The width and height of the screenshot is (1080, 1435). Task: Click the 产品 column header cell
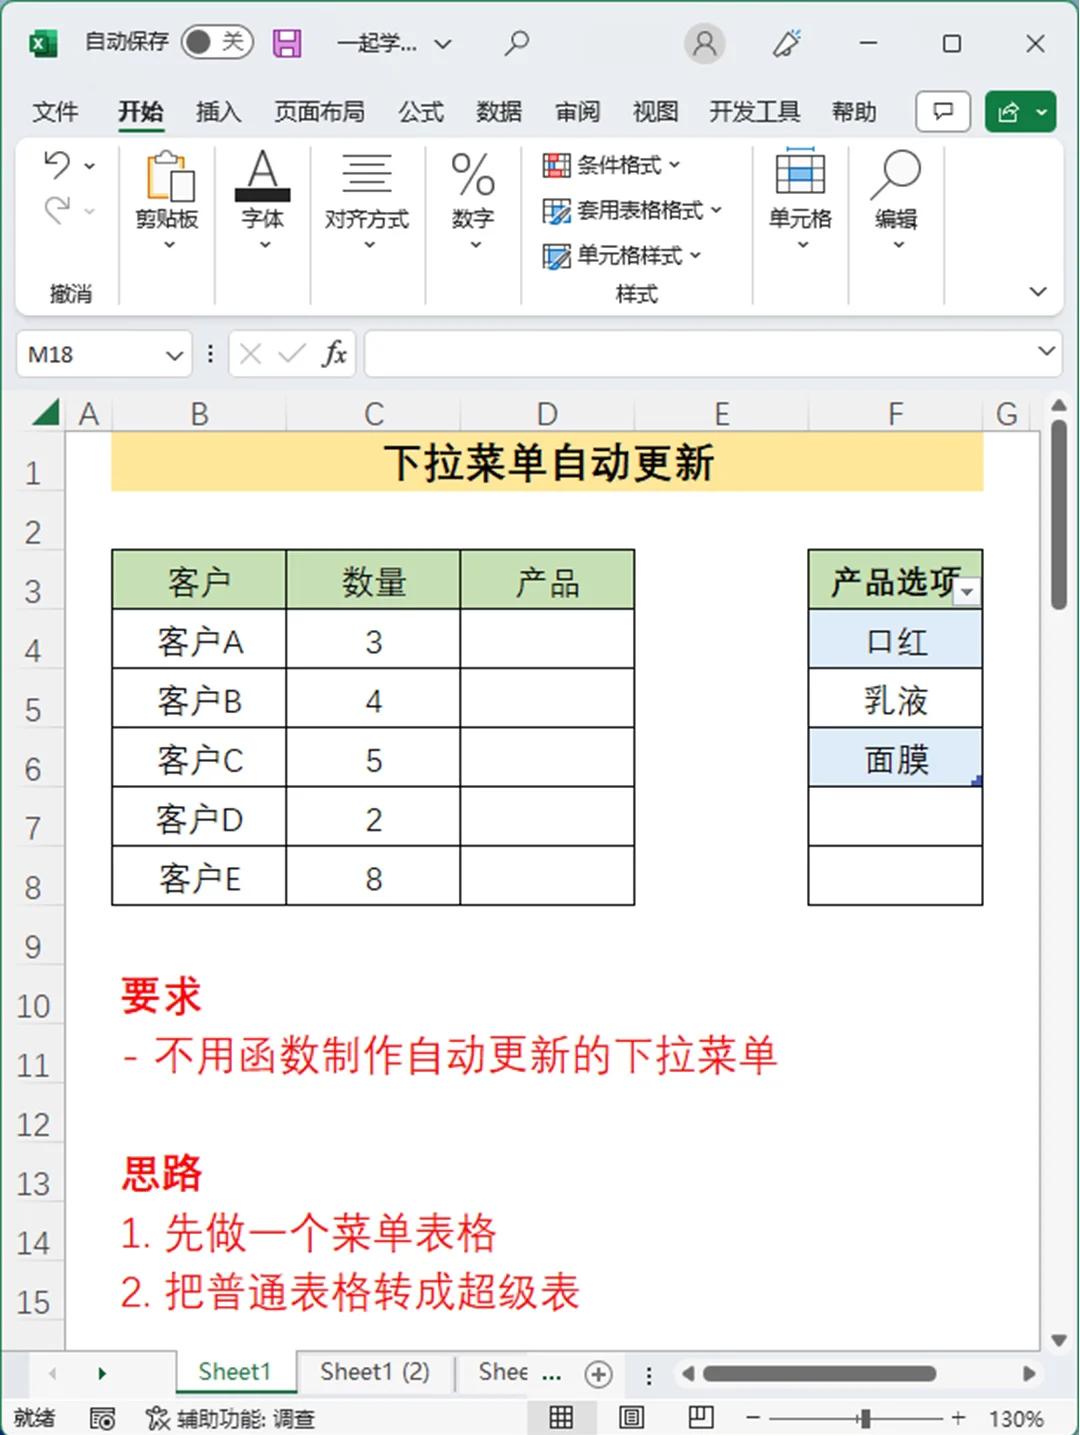coord(547,581)
